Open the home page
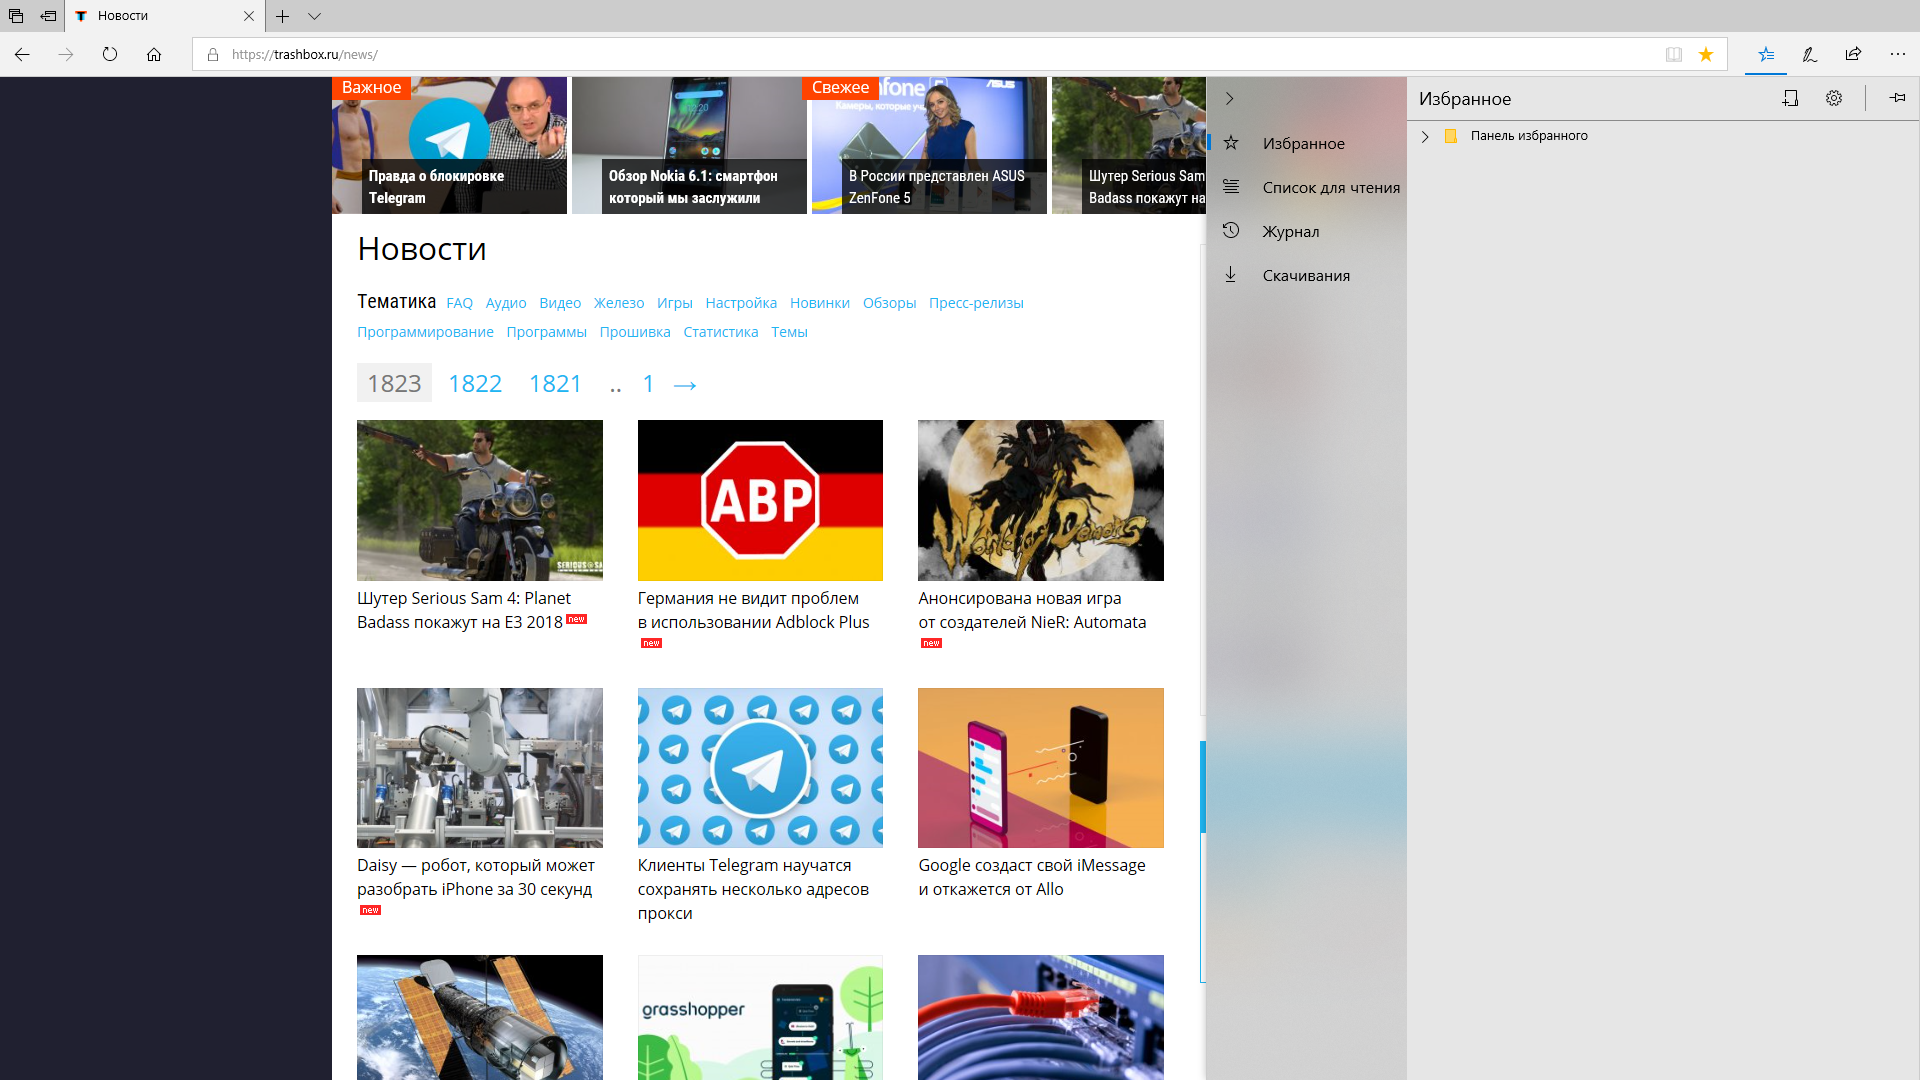The image size is (1920, 1080). (154, 54)
